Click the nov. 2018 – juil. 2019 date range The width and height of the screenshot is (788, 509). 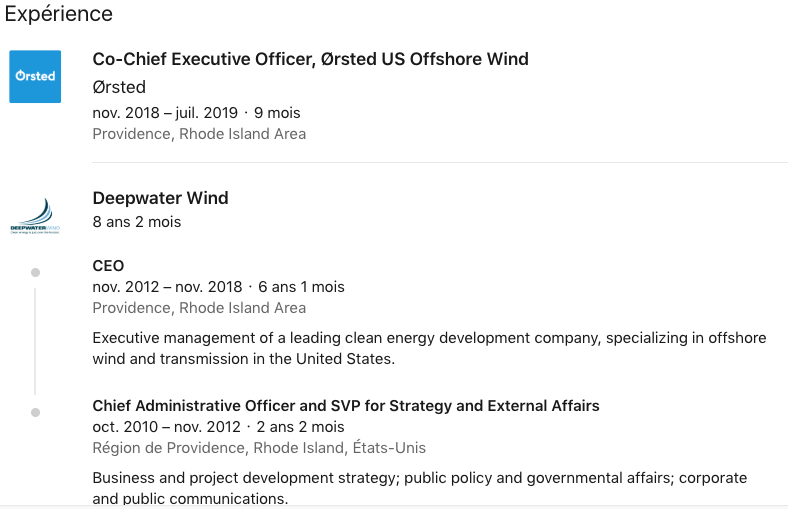(165, 113)
